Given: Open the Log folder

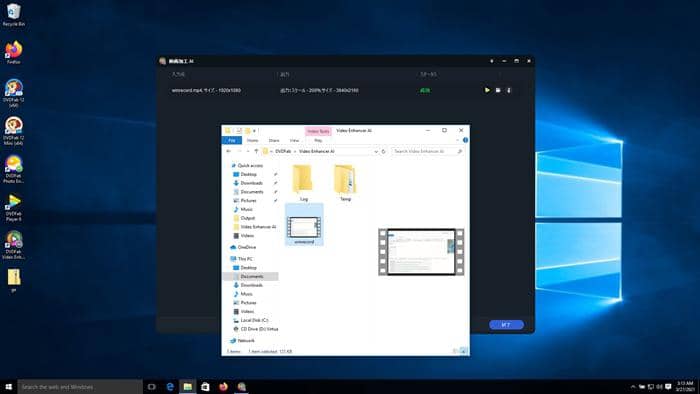Looking at the screenshot, I should click(x=304, y=183).
